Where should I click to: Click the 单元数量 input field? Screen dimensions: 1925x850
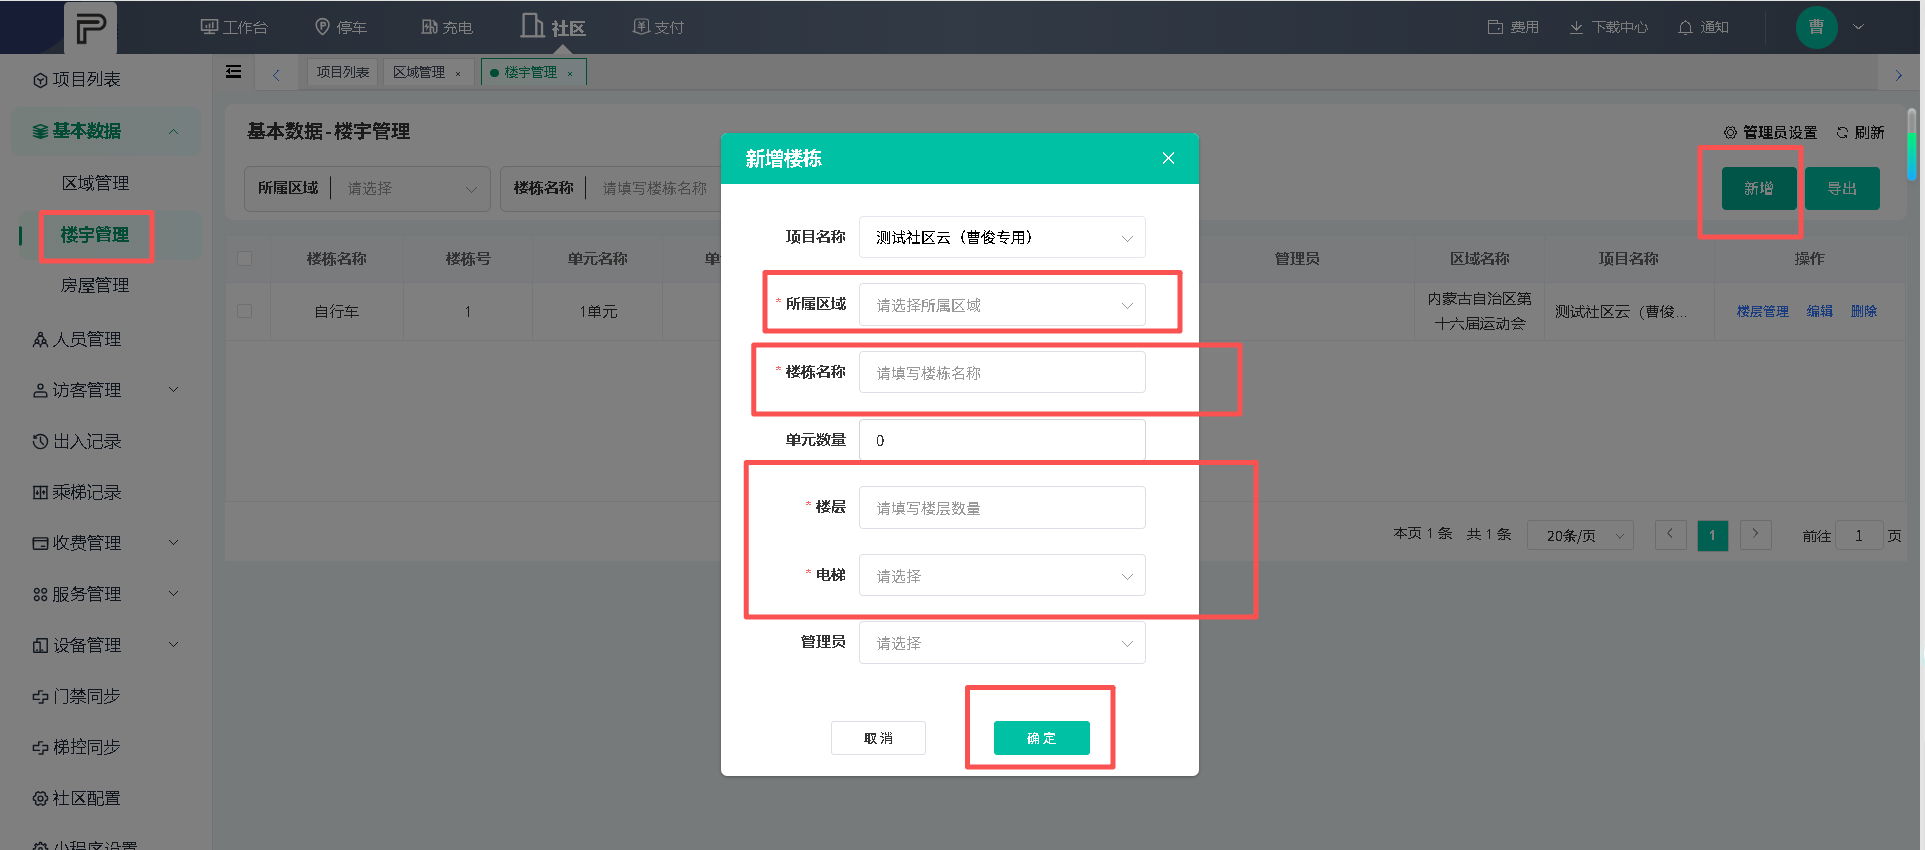click(1002, 440)
